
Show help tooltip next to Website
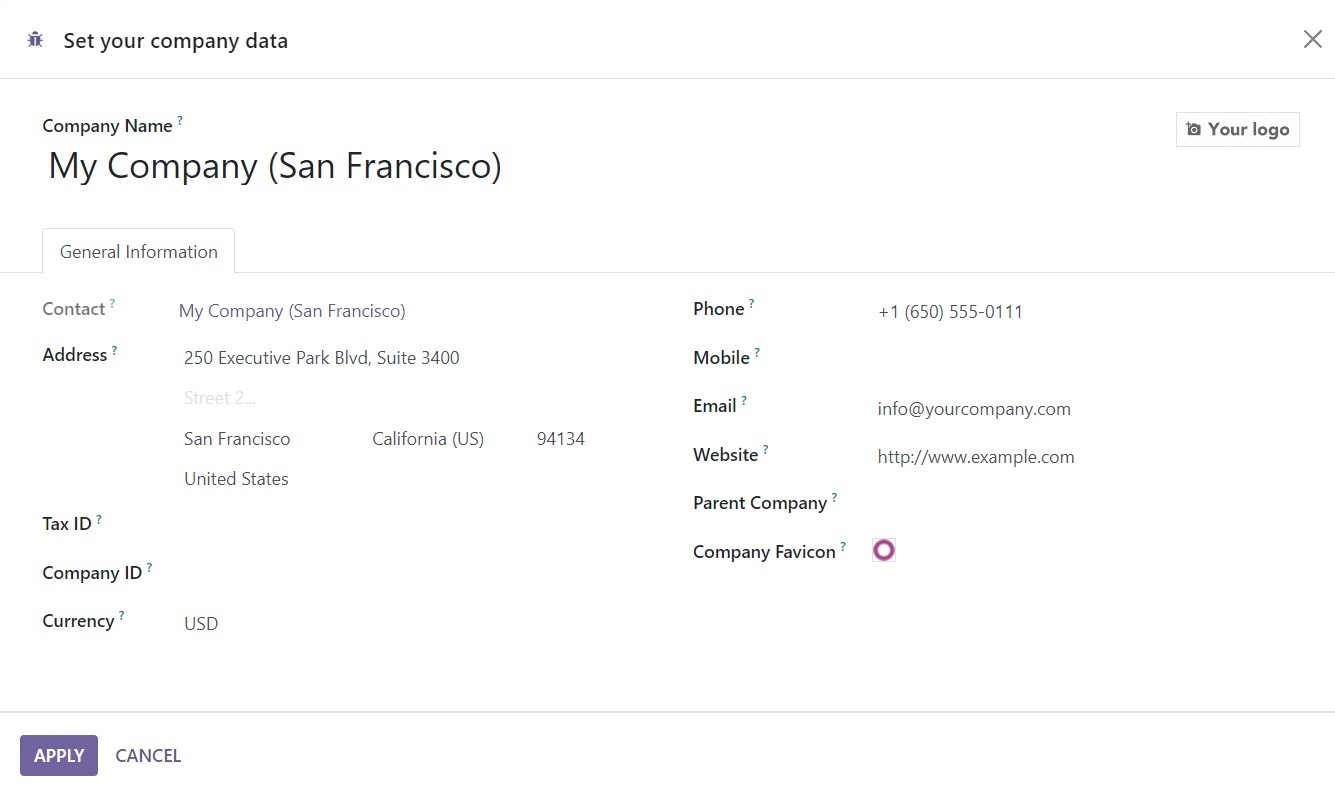click(x=765, y=449)
